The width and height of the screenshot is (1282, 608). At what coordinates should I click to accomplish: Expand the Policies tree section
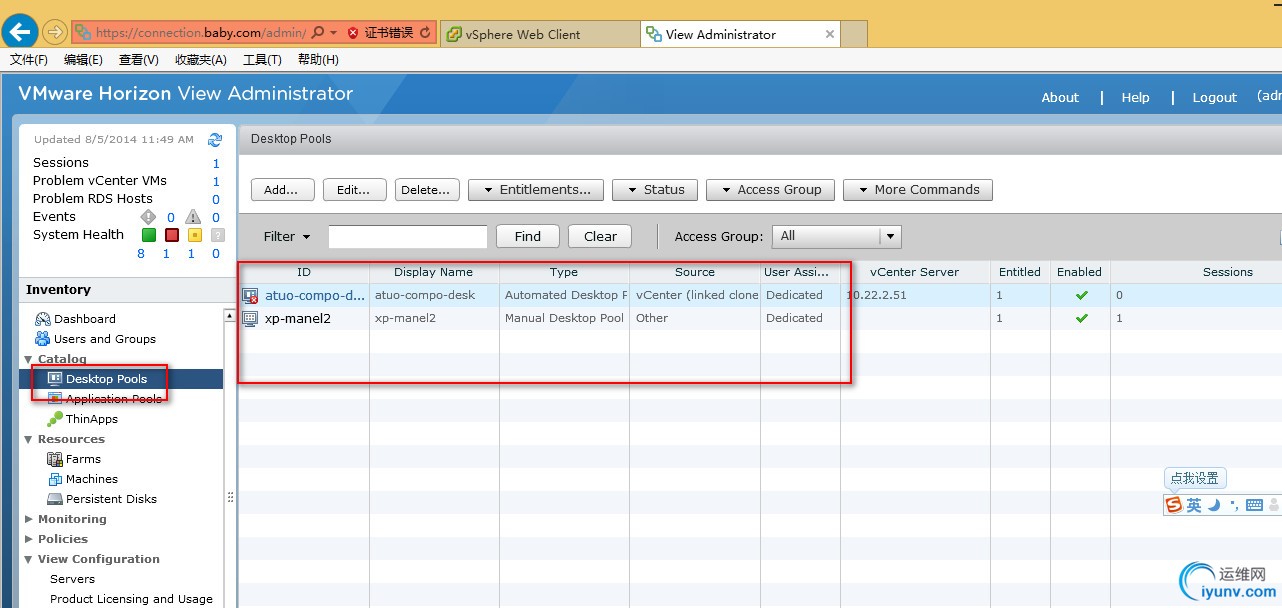(28, 539)
